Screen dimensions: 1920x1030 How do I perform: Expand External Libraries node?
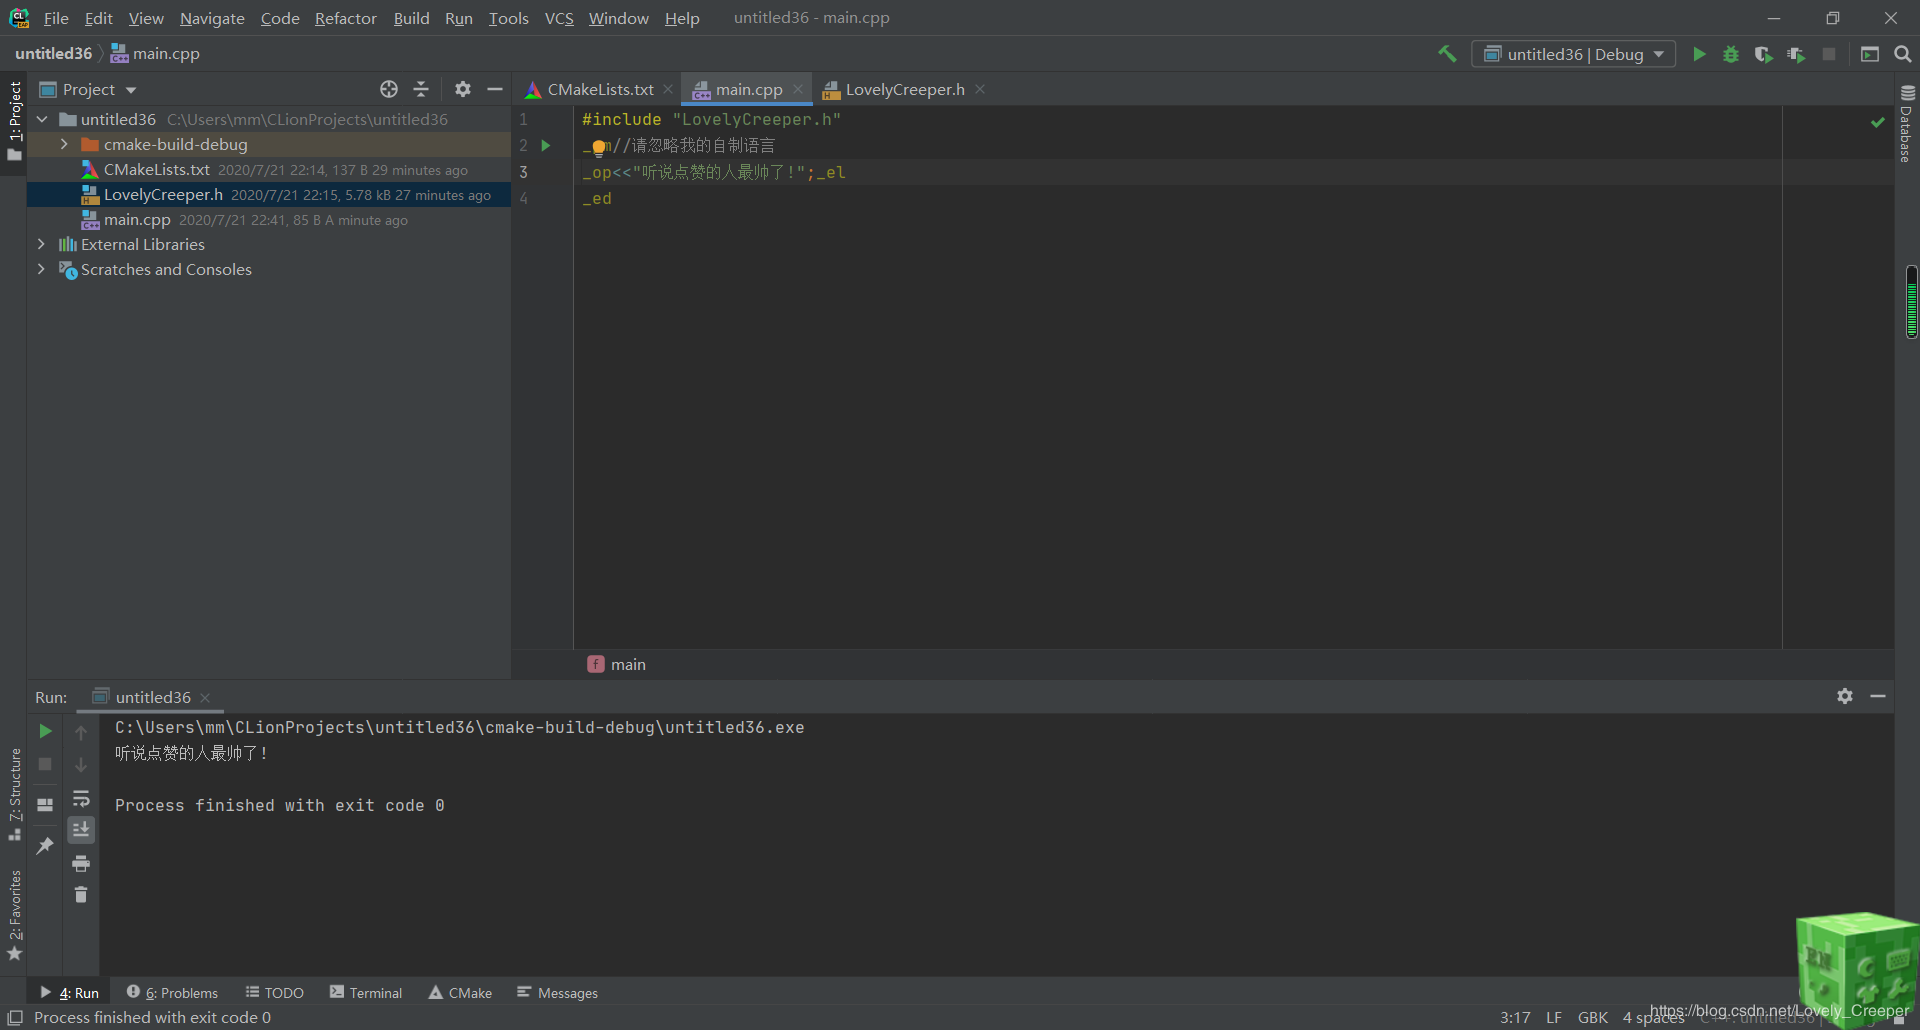41,244
